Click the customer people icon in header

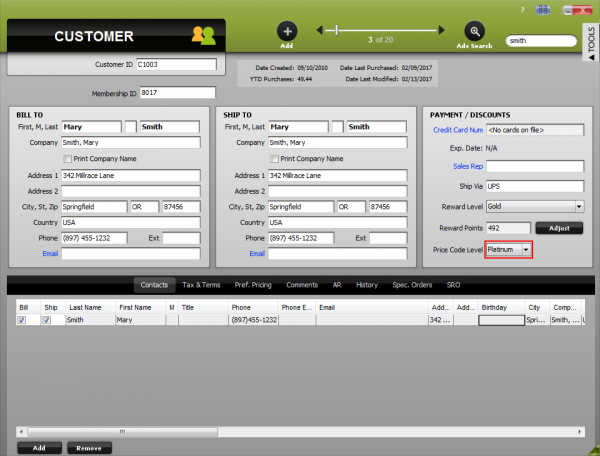pyautogui.click(x=203, y=36)
